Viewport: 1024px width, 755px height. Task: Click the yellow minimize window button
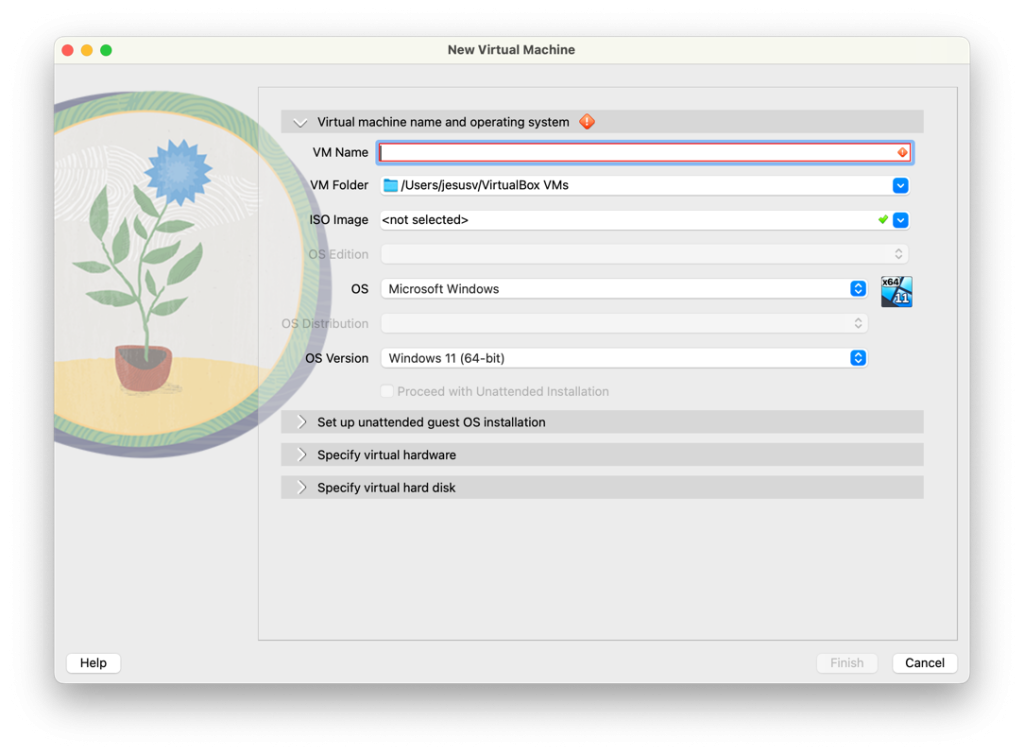click(x=87, y=50)
